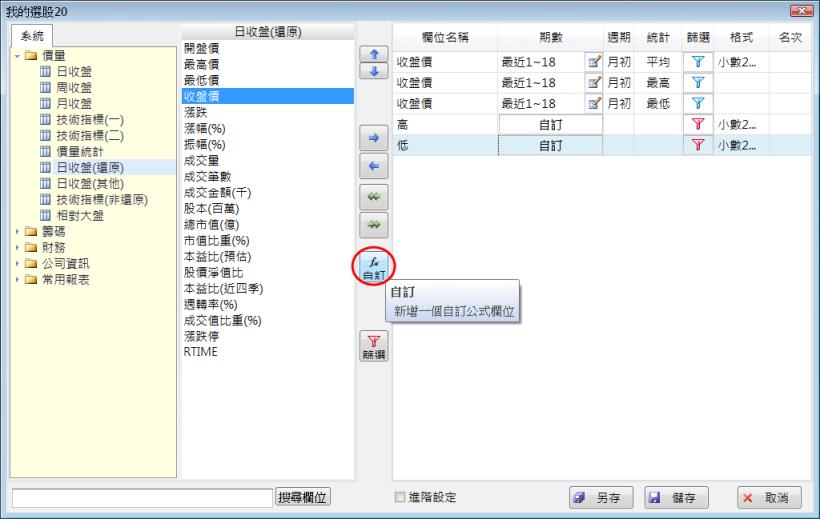Select 最高價 in the field list
Viewport: 820px width, 519px height.
coord(201,64)
